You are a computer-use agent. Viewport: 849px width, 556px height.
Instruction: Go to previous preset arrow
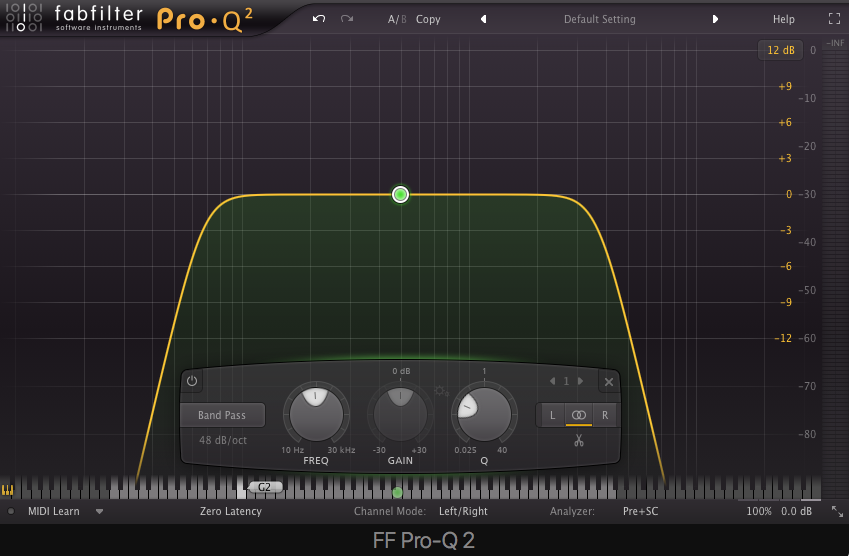tap(484, 19)
